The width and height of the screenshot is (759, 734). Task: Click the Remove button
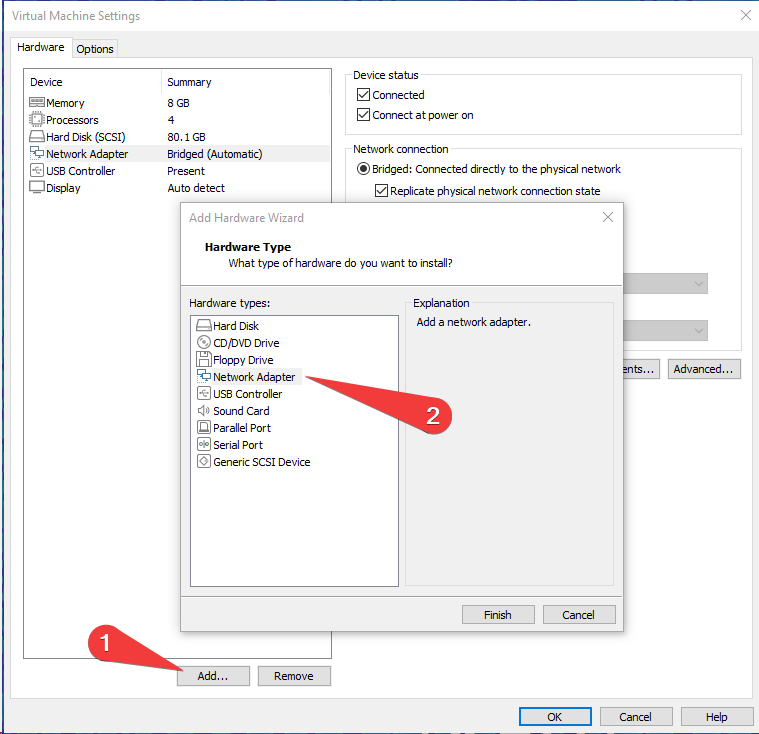[294, 676]
